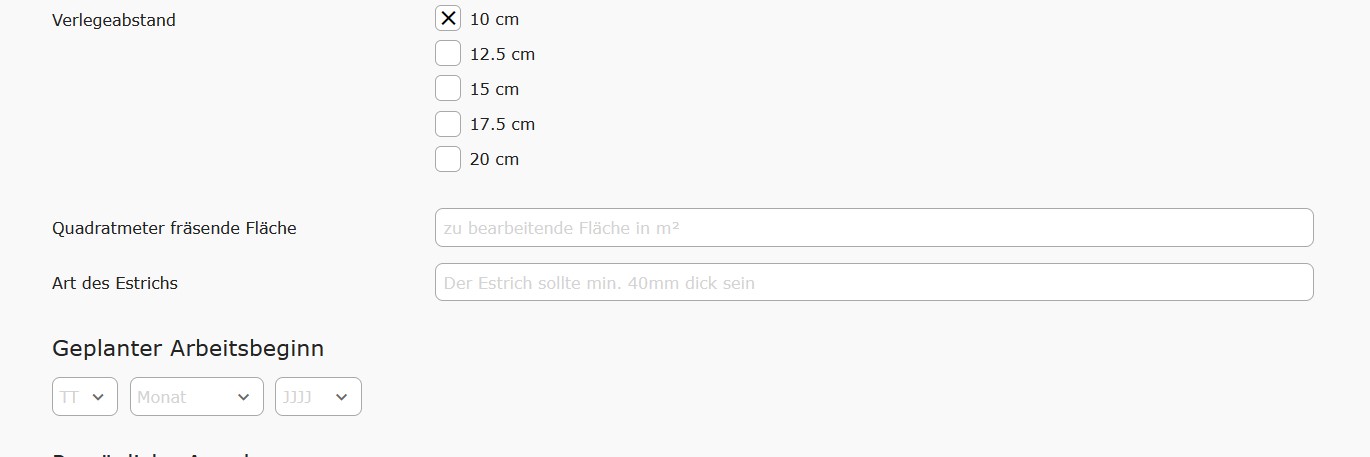Expand the Monat month selector
This screenshot has height=457, width=1370.
pos(196,397)
